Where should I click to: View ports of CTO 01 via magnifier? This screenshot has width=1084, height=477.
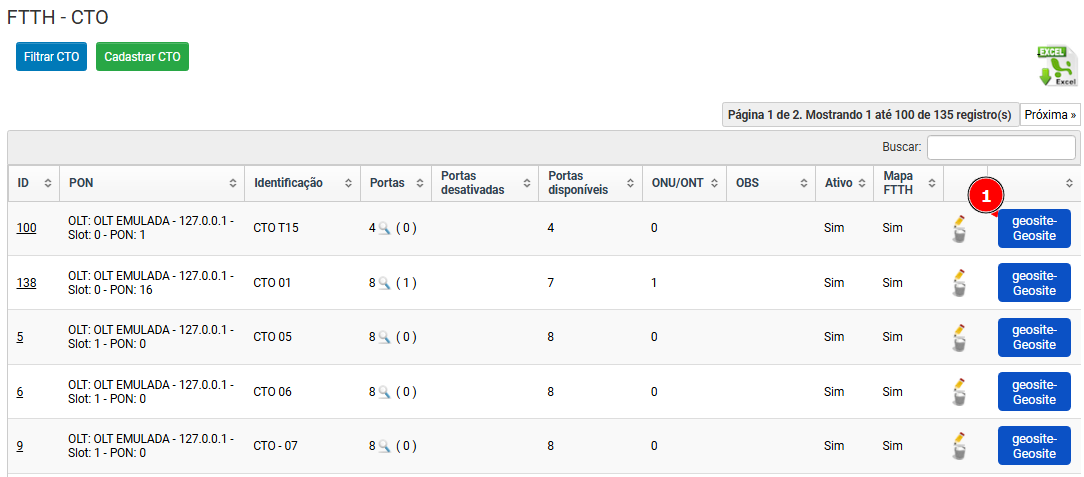pyautogui.click(x=384, y=283)
